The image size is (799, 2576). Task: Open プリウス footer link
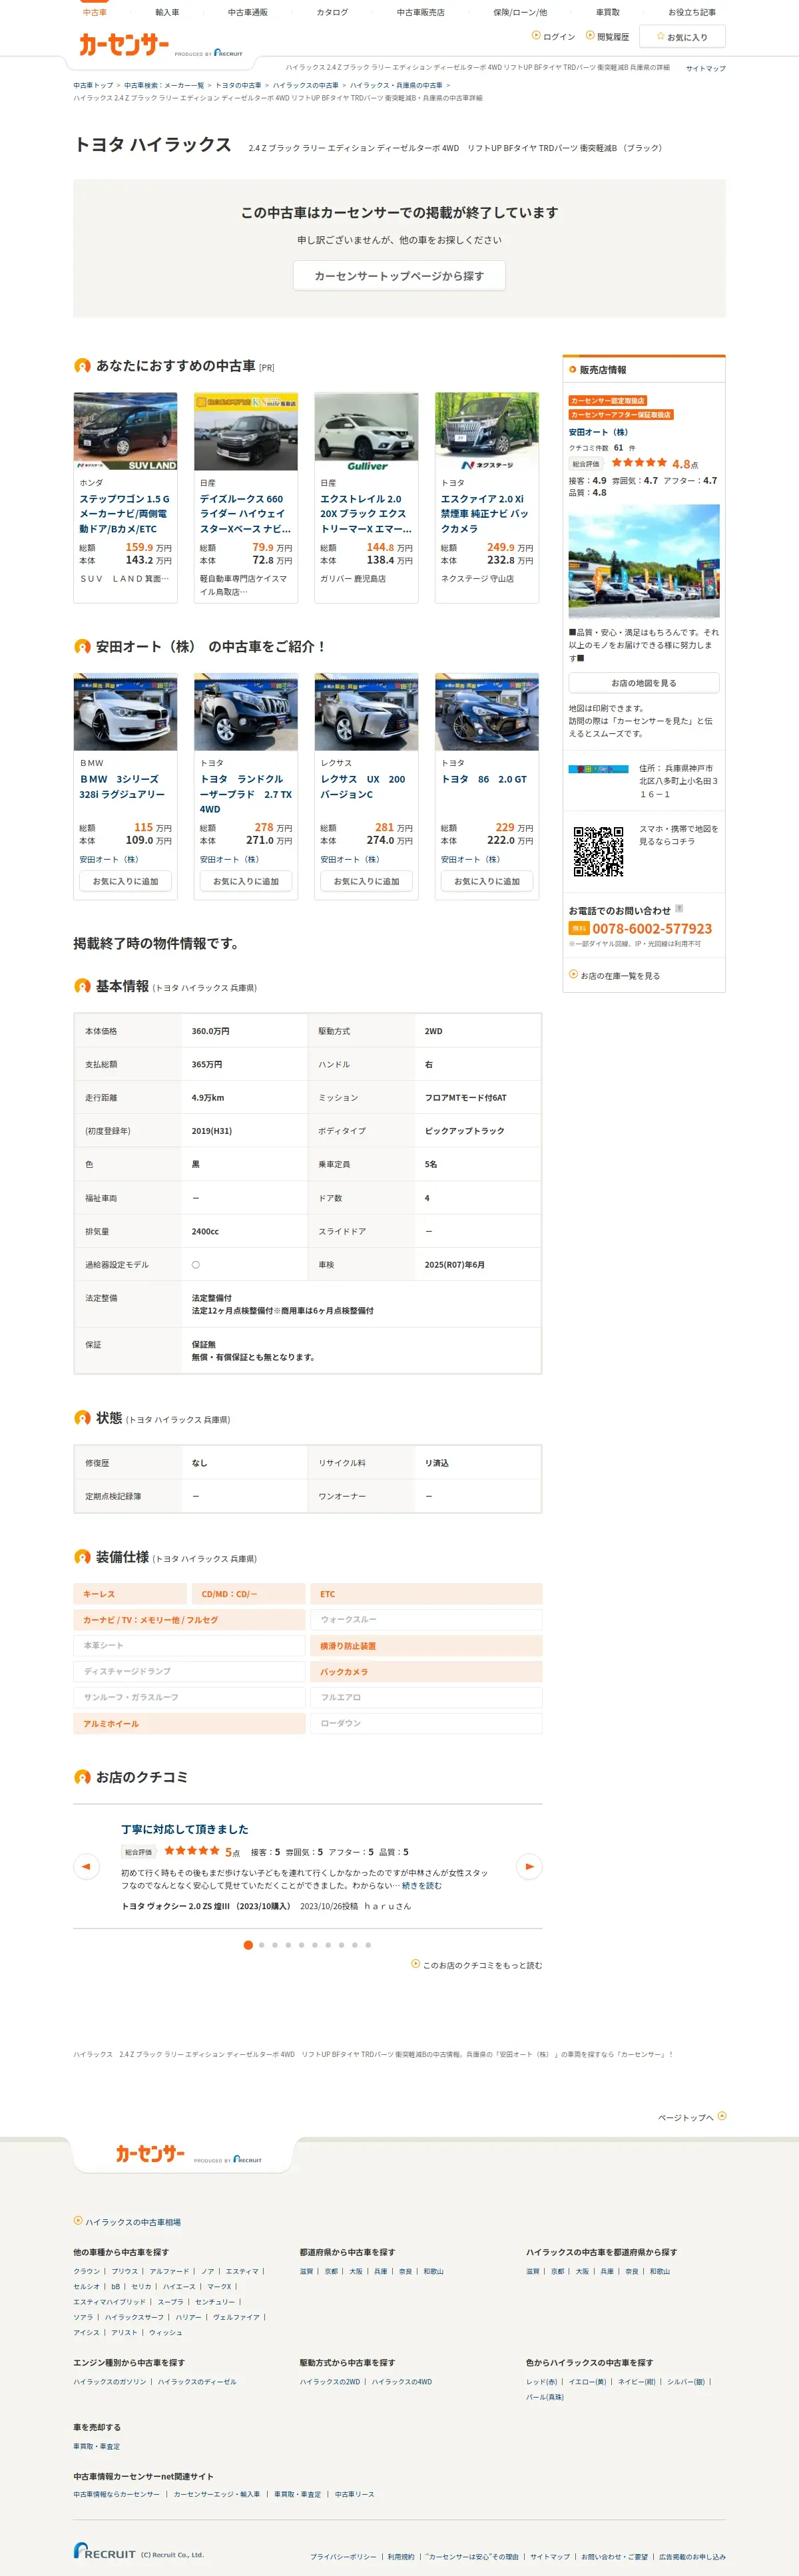pos(125,2271)
